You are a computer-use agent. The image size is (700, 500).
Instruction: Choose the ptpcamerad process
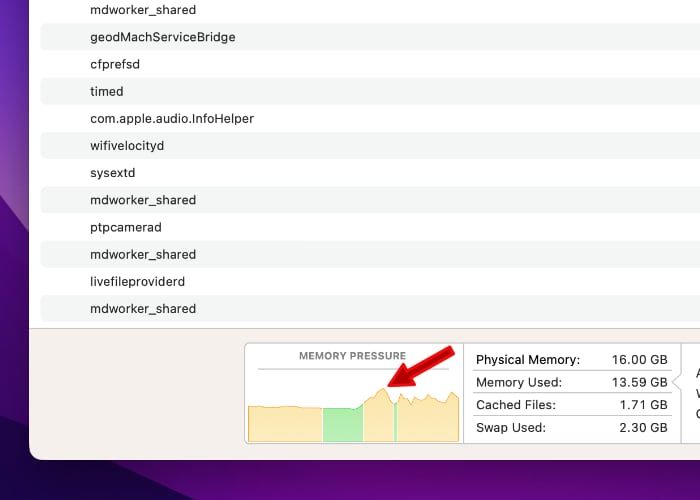pos(126,227)
